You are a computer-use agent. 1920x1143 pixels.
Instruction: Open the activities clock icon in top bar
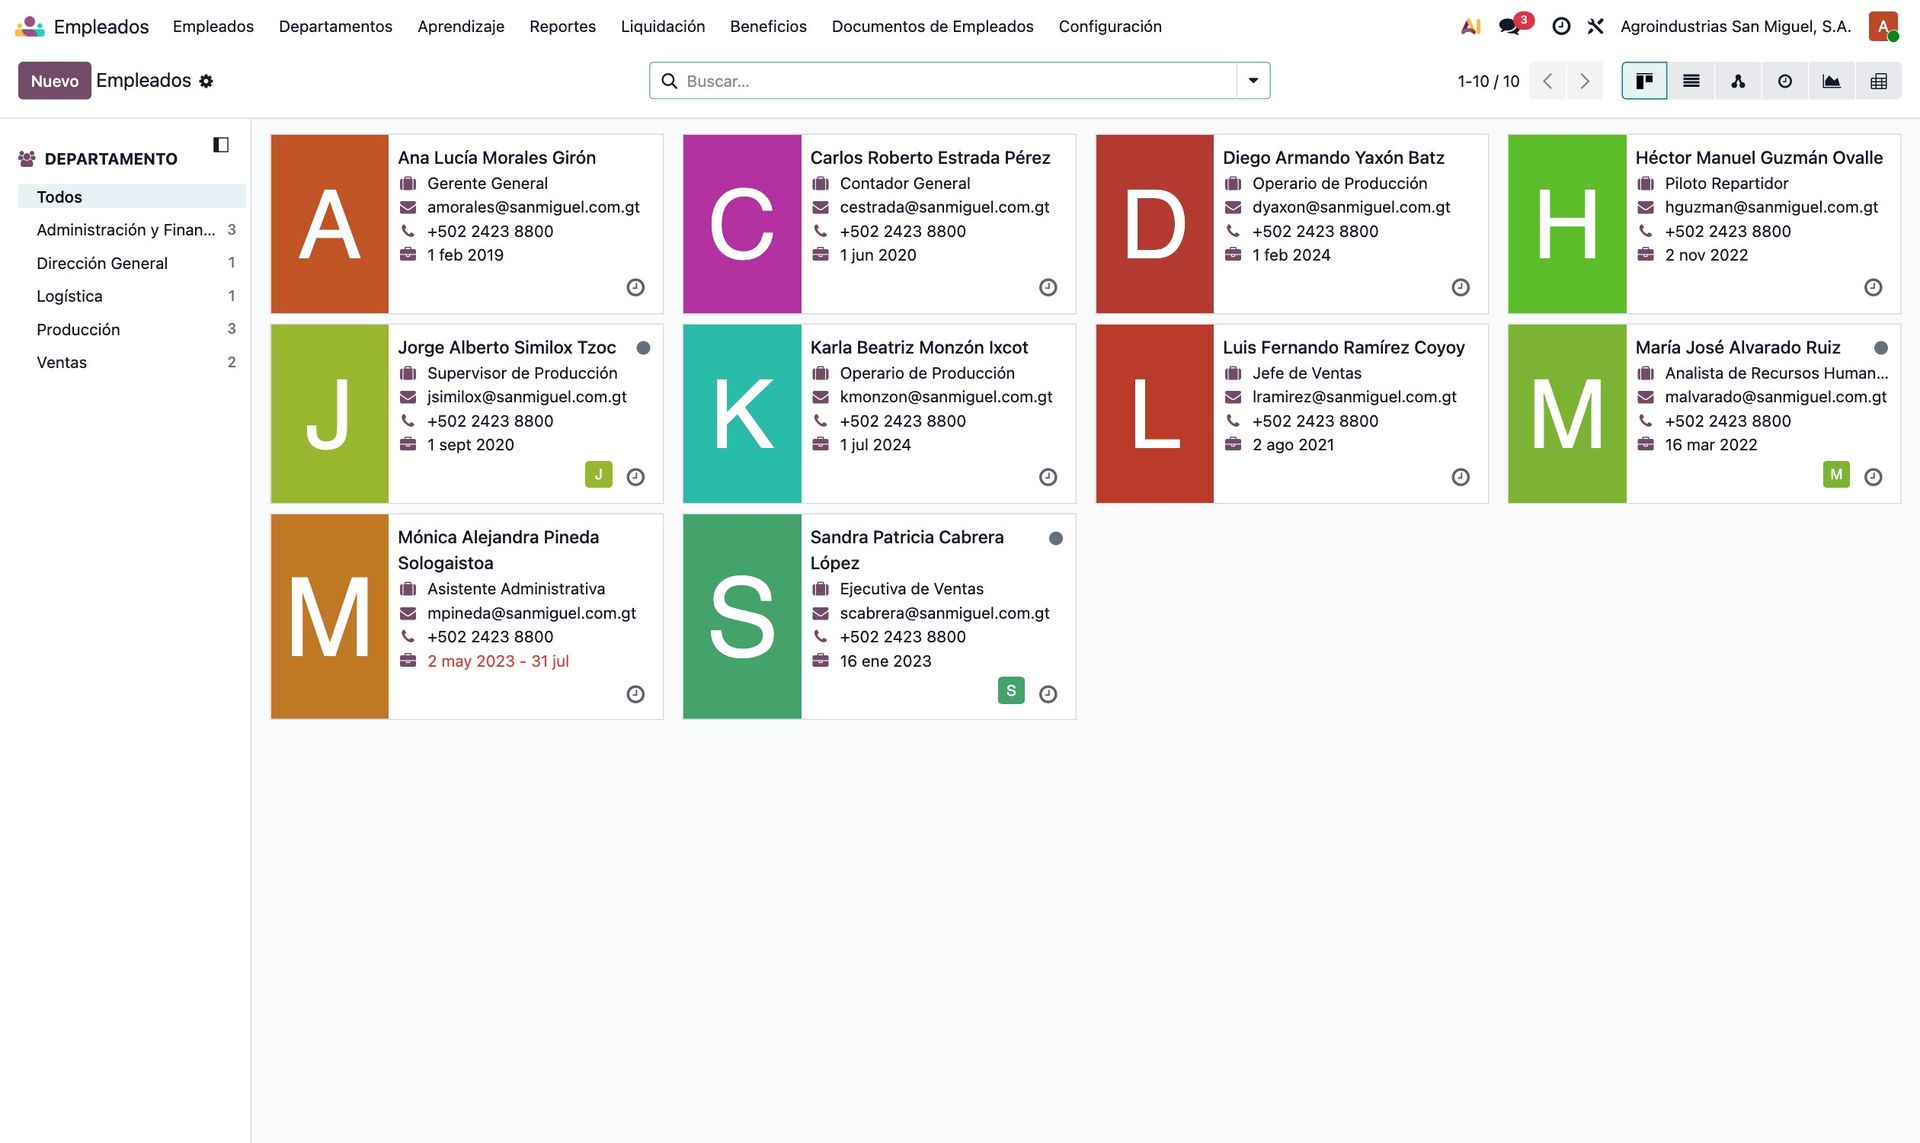(x=1561, y=26)
